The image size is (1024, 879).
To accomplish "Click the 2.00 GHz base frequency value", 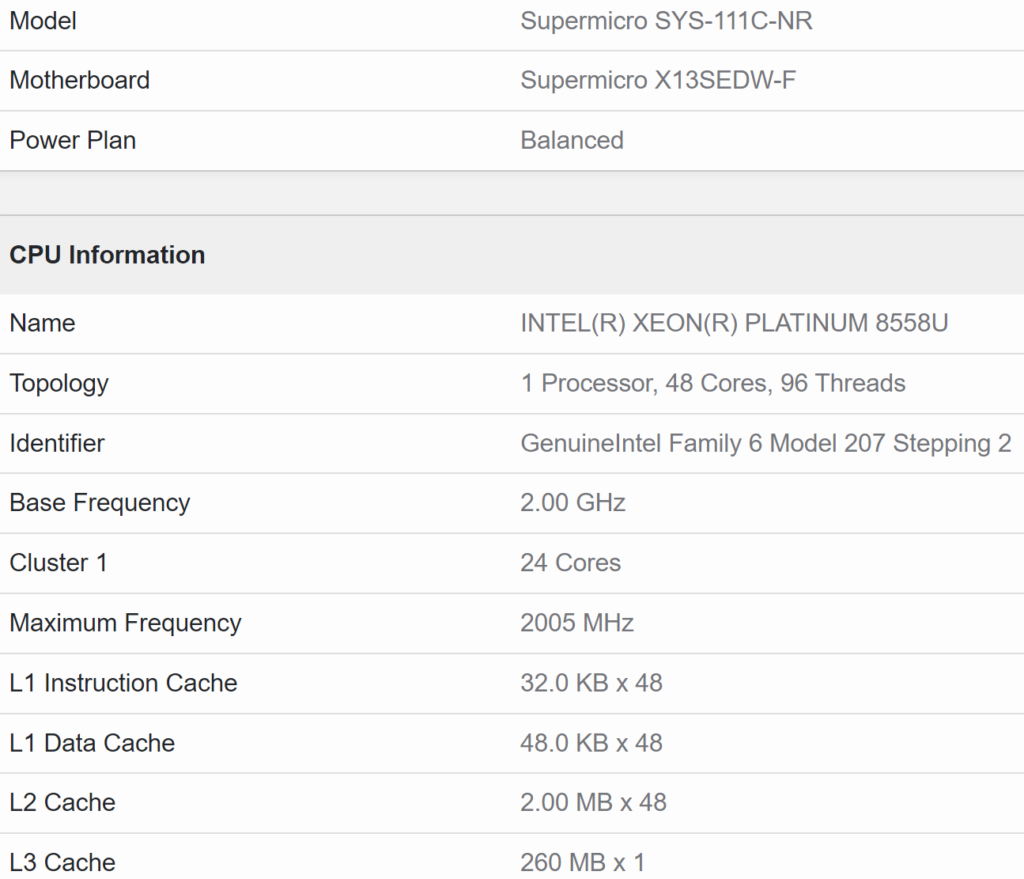I will tap(573, 503).
